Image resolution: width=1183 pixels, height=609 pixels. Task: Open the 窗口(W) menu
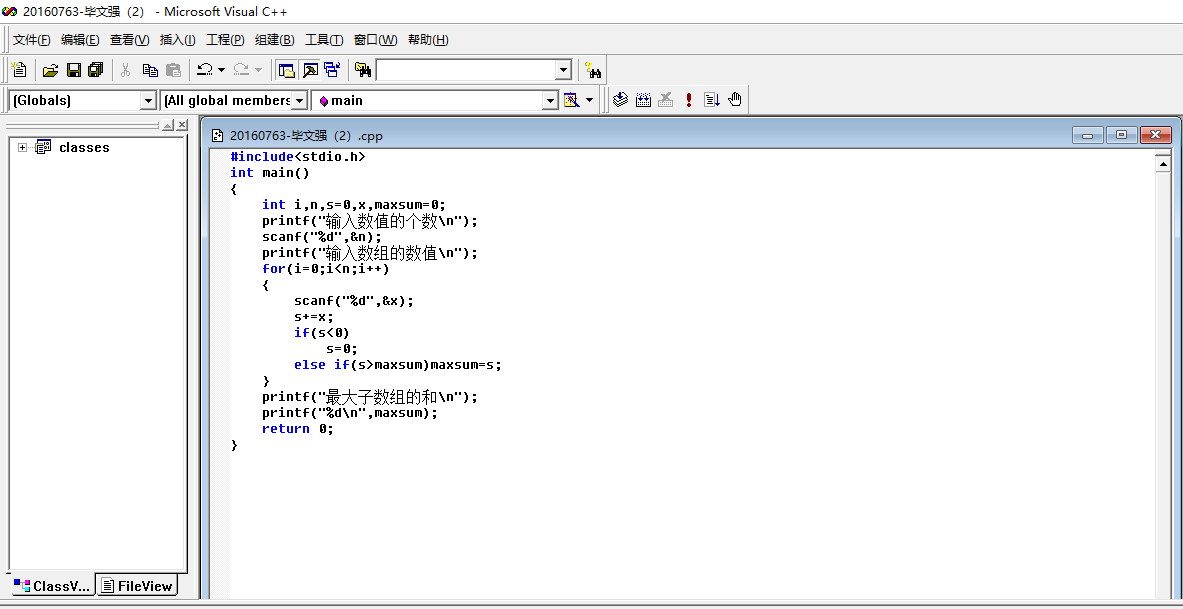(x=376, y=40)
